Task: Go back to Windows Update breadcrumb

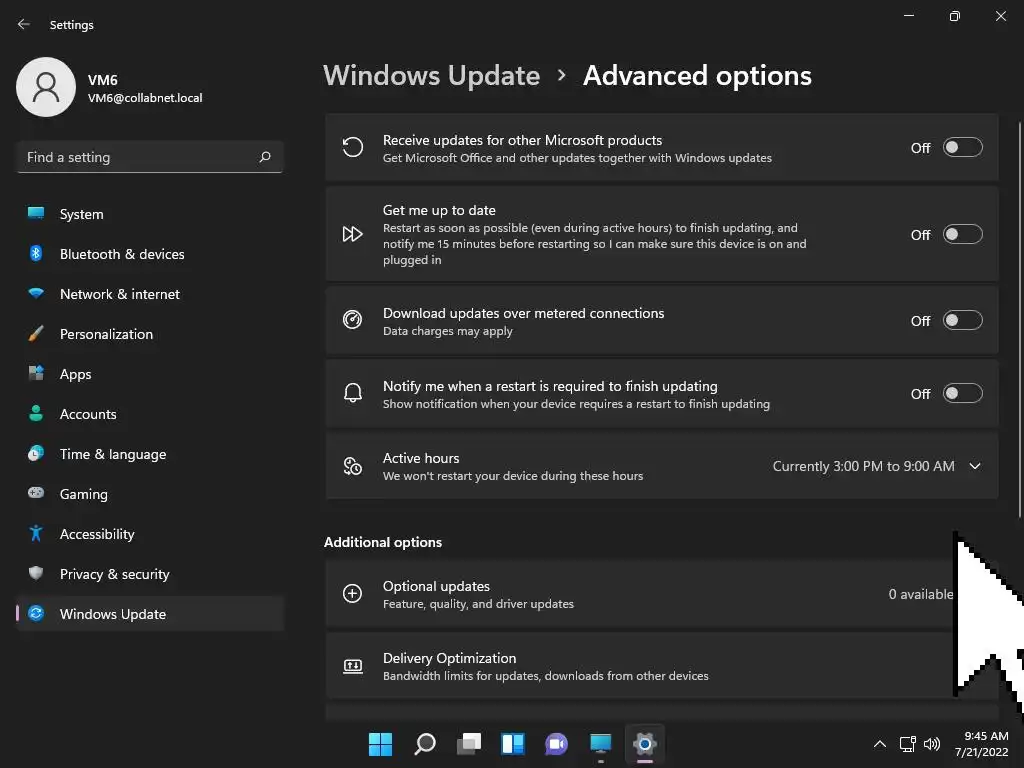Action: click(432, 76)
